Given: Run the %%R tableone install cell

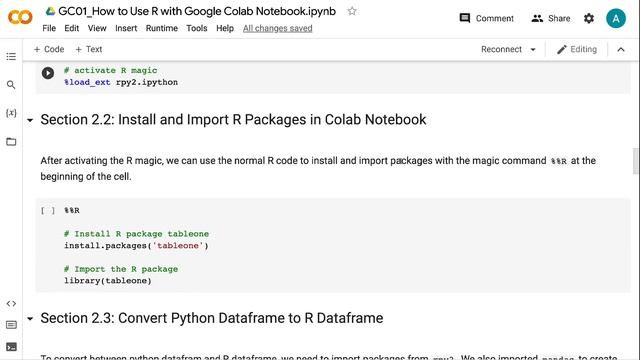Looking at the screenshot, I should coord(48,211).
